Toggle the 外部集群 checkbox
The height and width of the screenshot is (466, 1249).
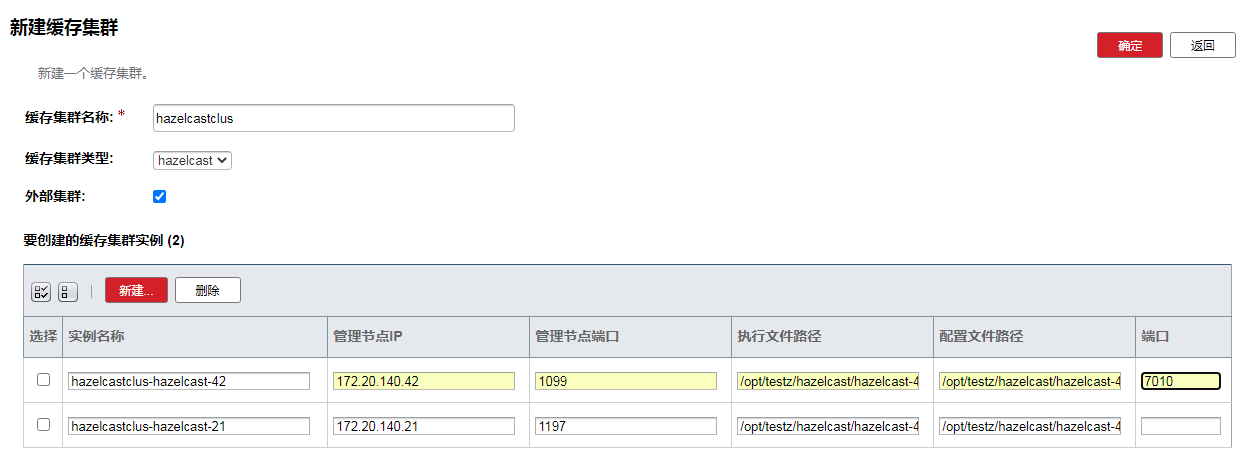tap(159, 196)
